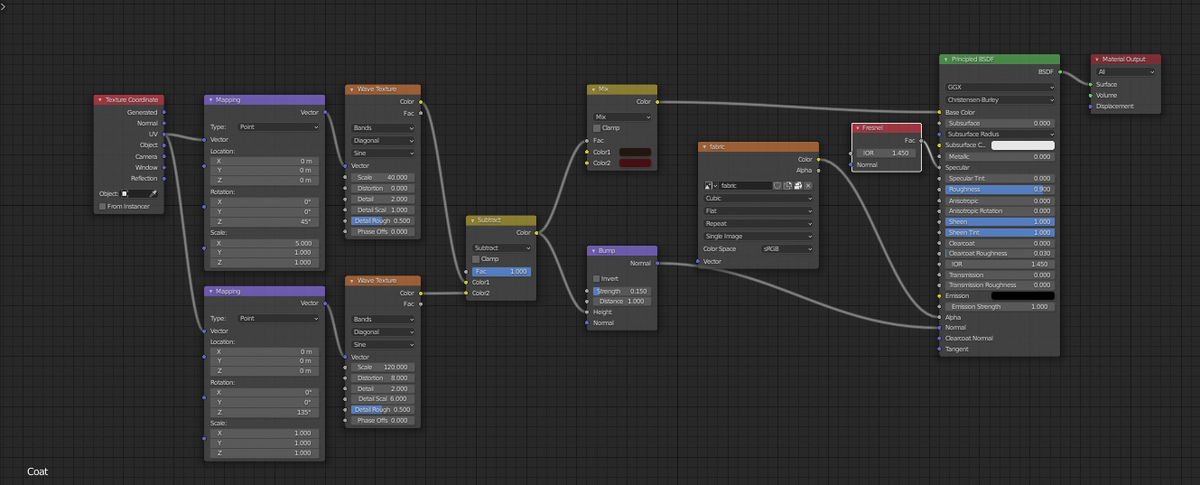Collapse the bottom Mapping node triangle

pyautogui.click(x=211, y=290)
